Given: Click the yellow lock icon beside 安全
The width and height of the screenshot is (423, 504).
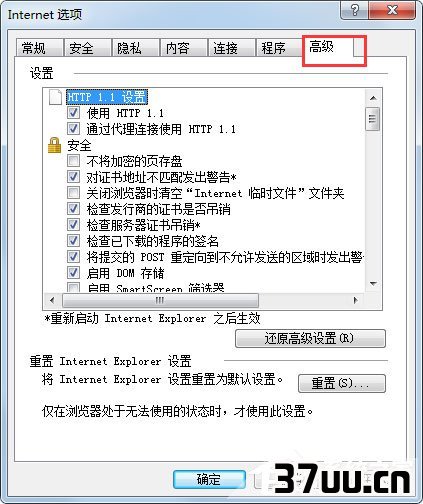Looking at the screenshot, I should 54,145.
